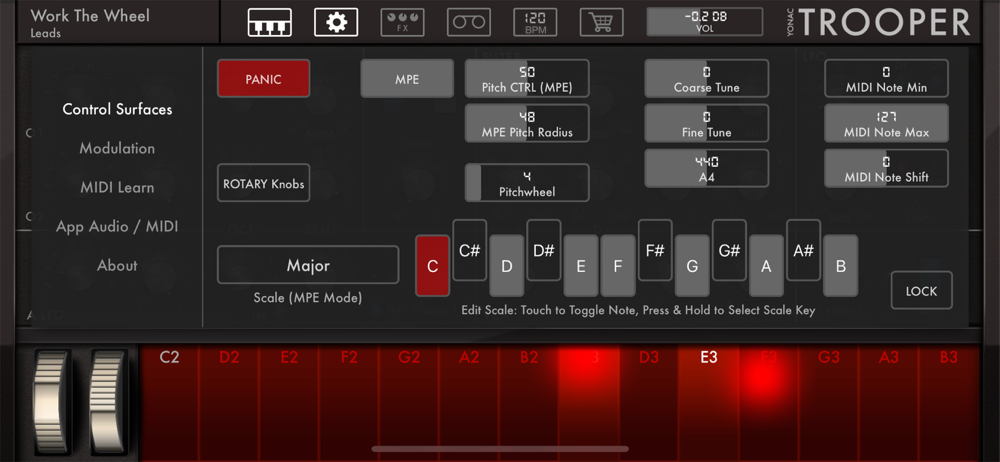The height and width of the screenshot is (462, 1000).
Task: Toggle the A# scale note
Action: pyautogui.click(x=804, y=250)
